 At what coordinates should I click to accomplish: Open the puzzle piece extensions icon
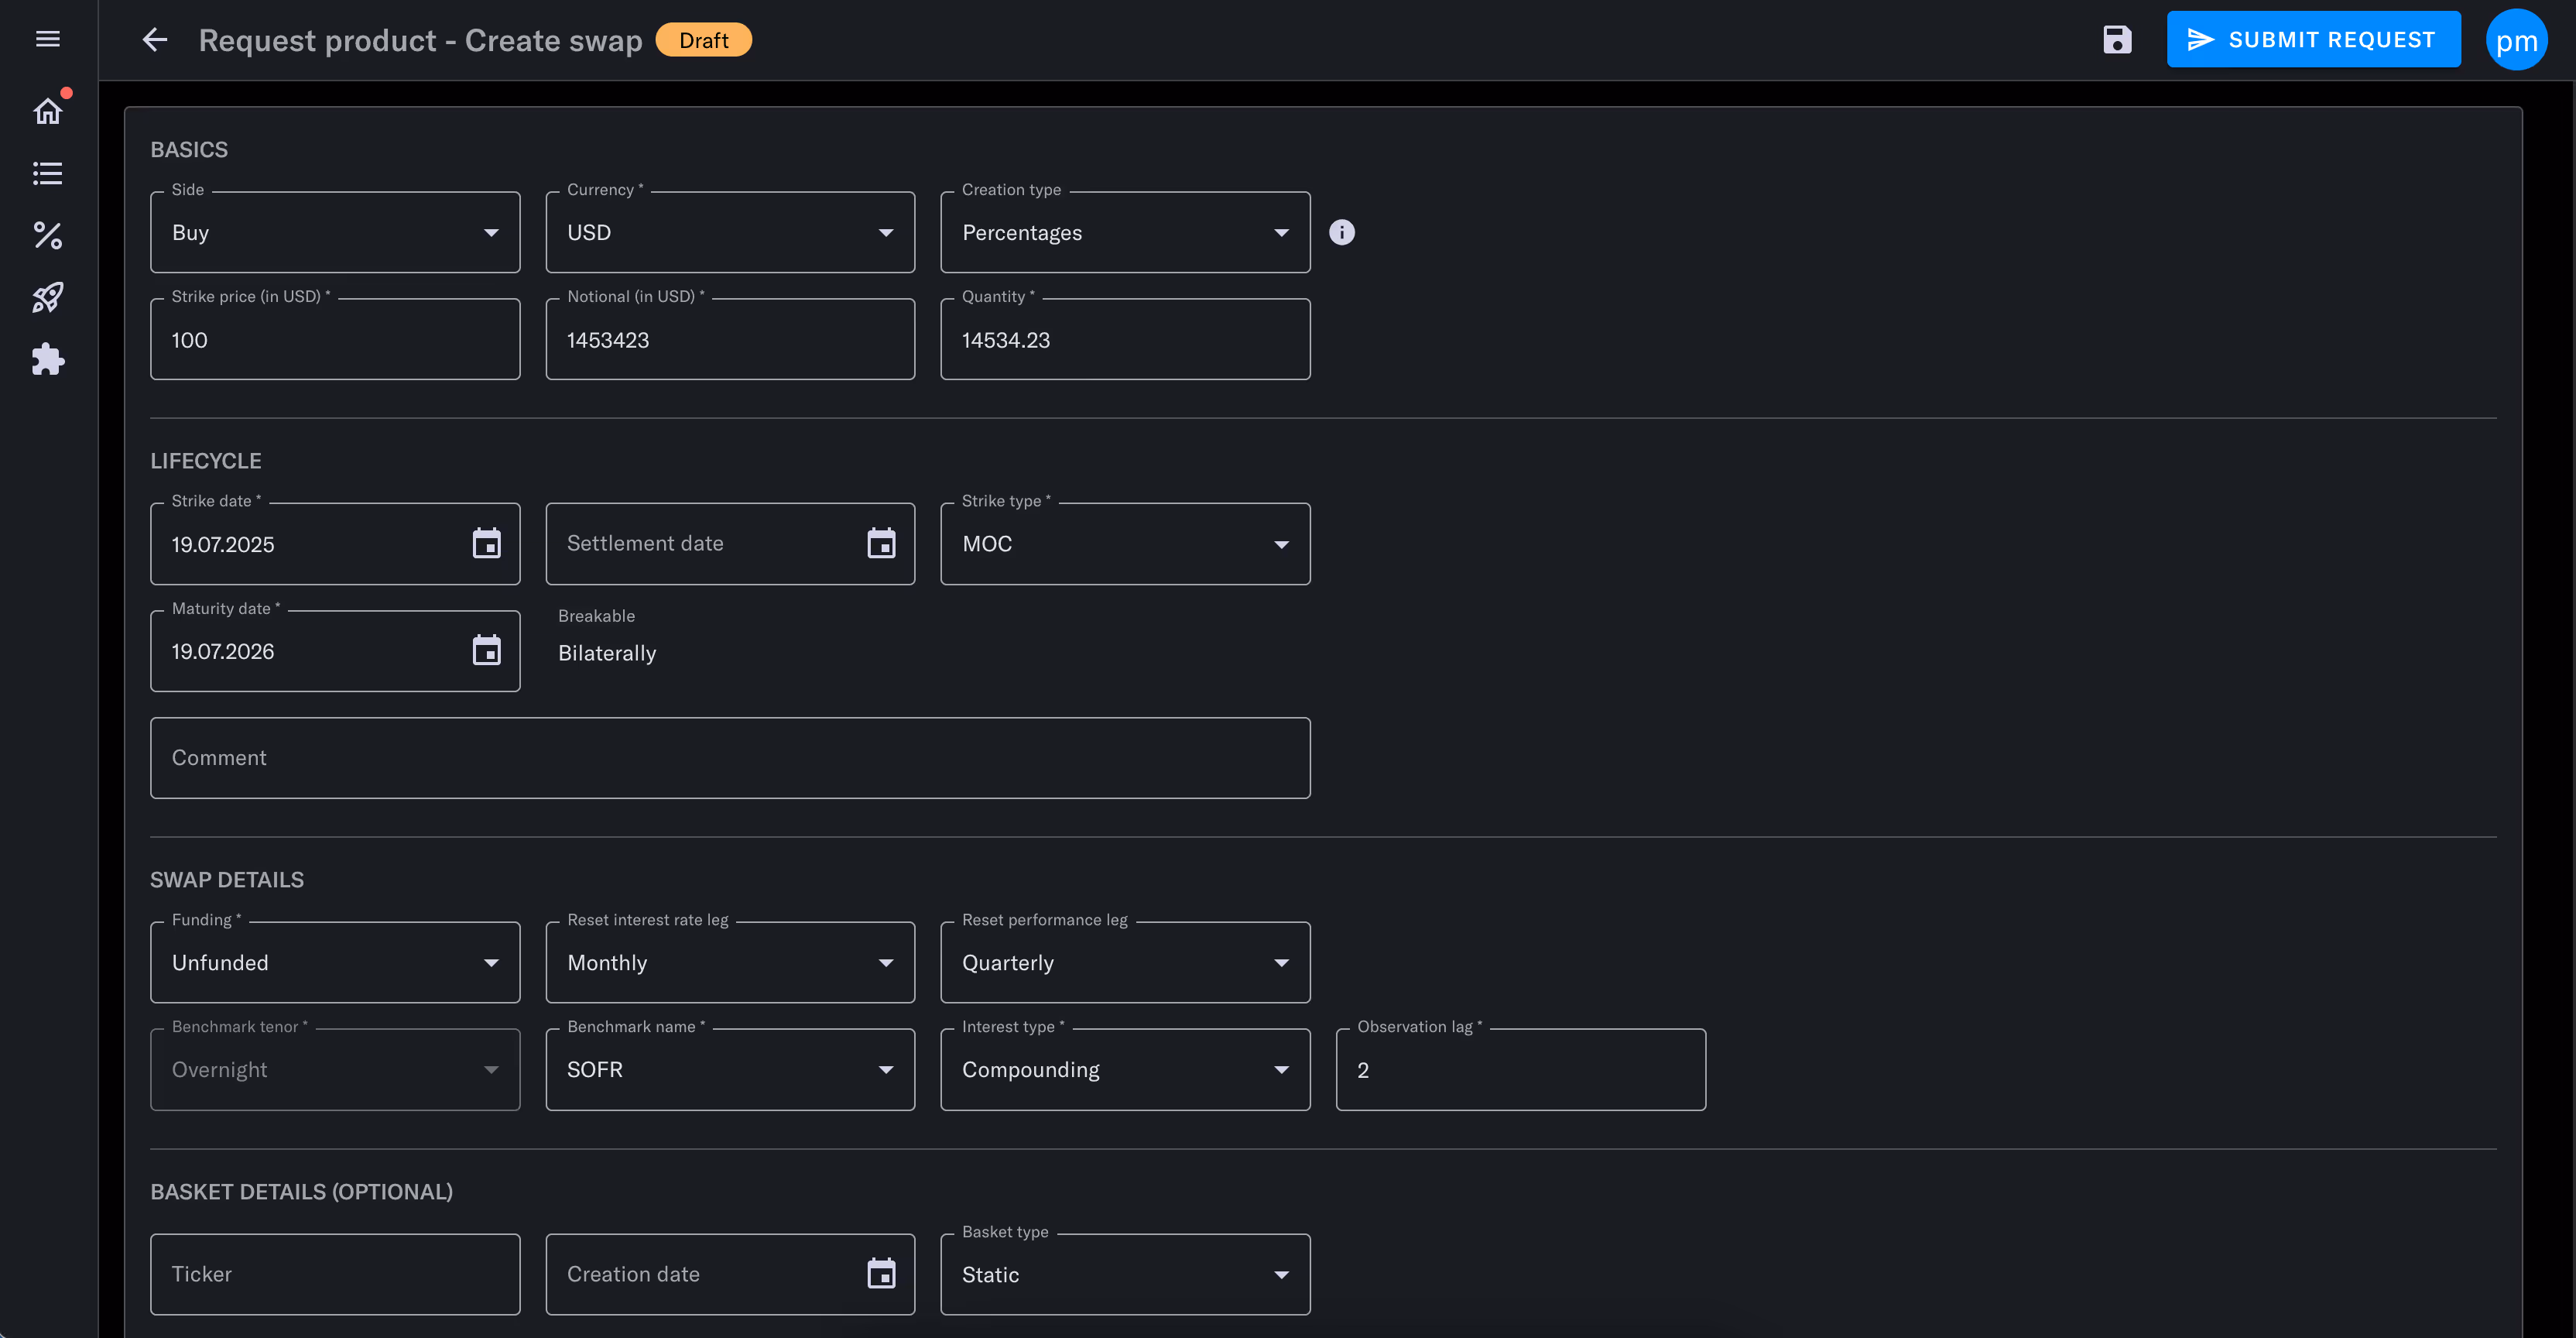(48, 359)
